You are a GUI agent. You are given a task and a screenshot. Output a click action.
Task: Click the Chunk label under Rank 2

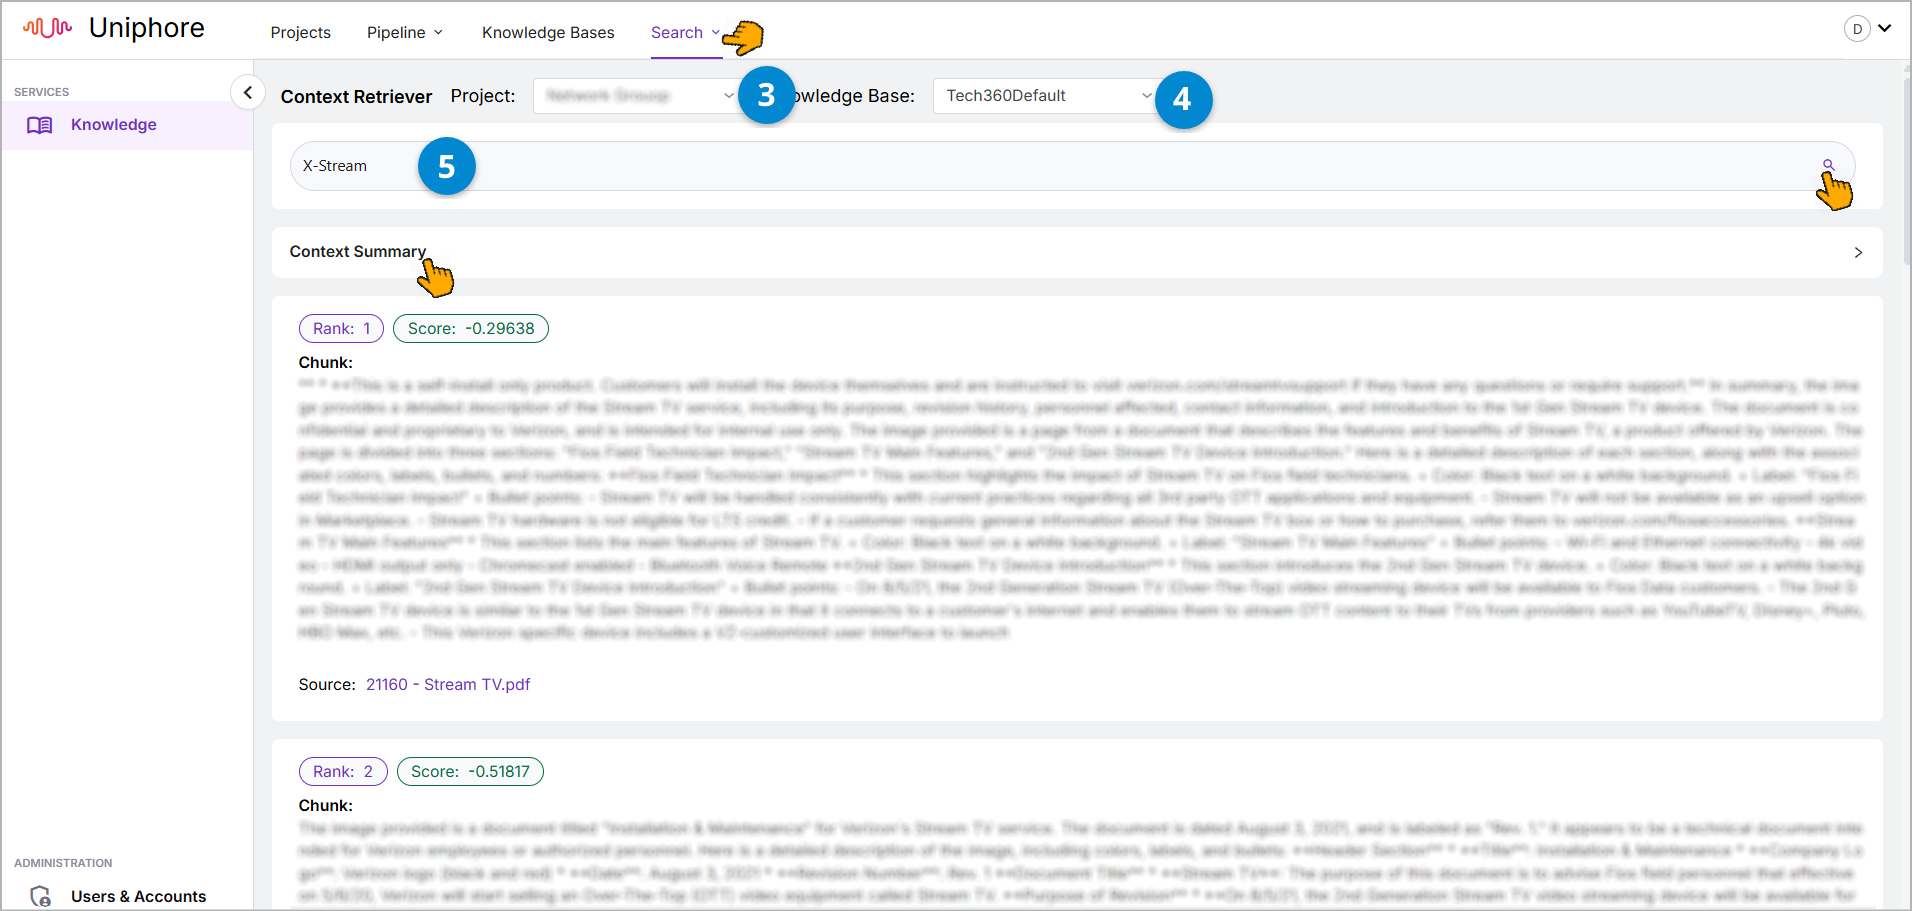point(325,805)
